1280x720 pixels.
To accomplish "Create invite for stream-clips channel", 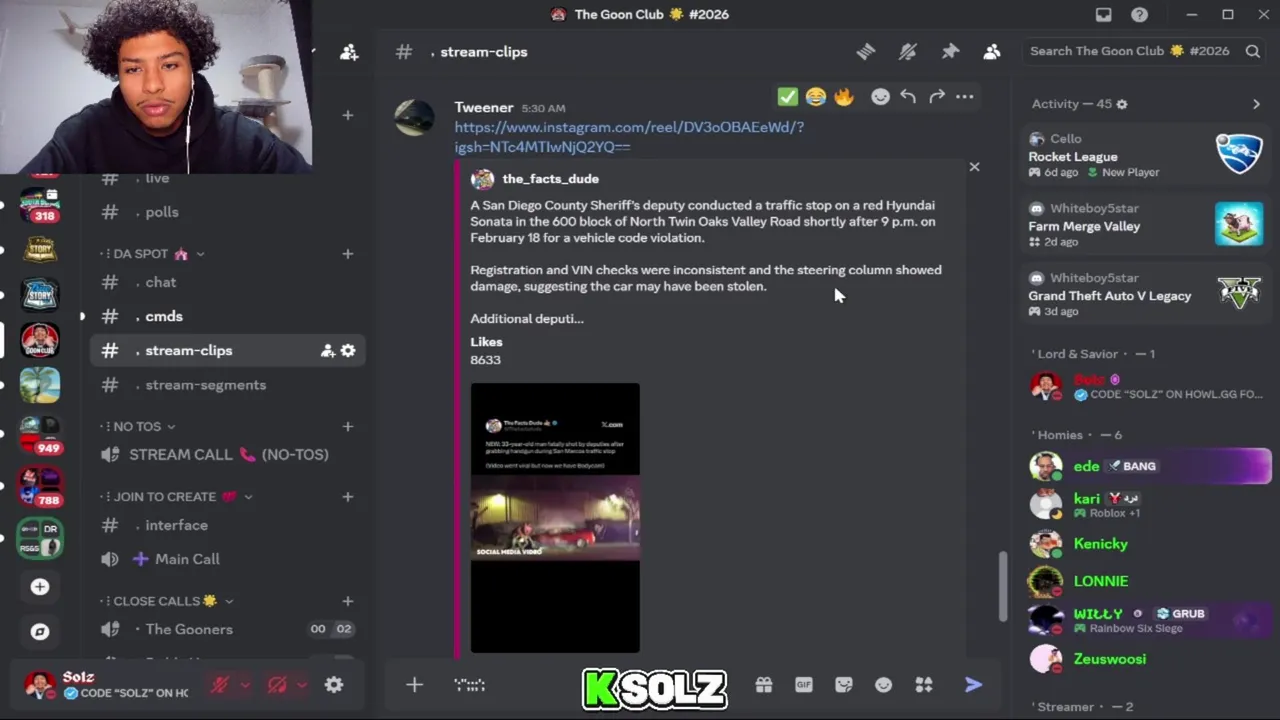I will pos(327,351).
